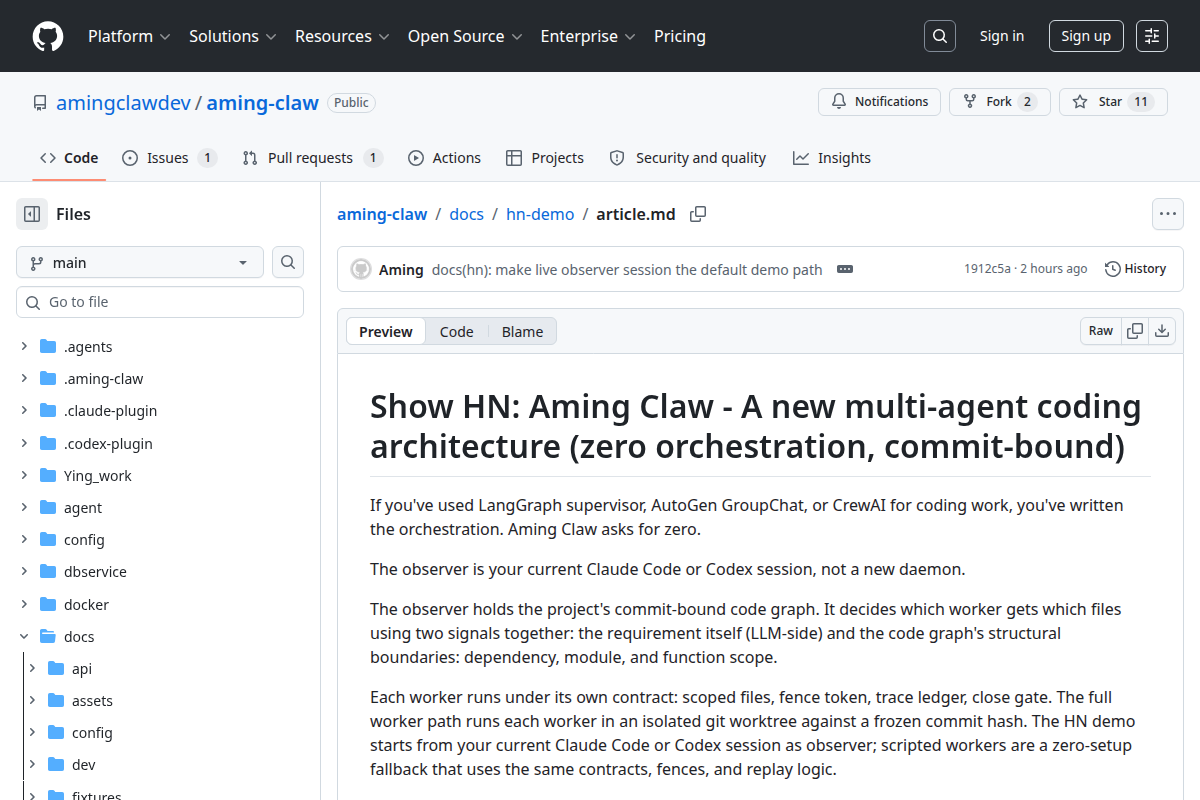Open the Enterprise dropdown menu
The height and width of the screenshot is (800, 1200).
click(x=588, y=36)
